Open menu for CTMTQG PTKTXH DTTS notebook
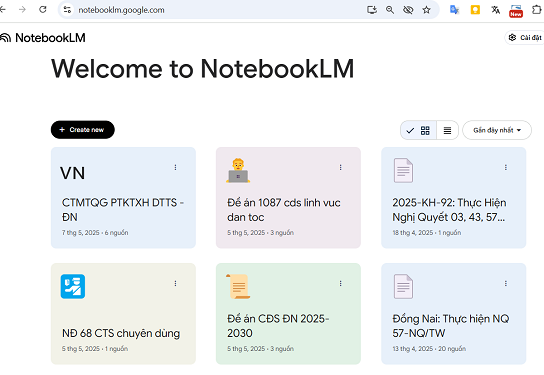 point(176,168)
